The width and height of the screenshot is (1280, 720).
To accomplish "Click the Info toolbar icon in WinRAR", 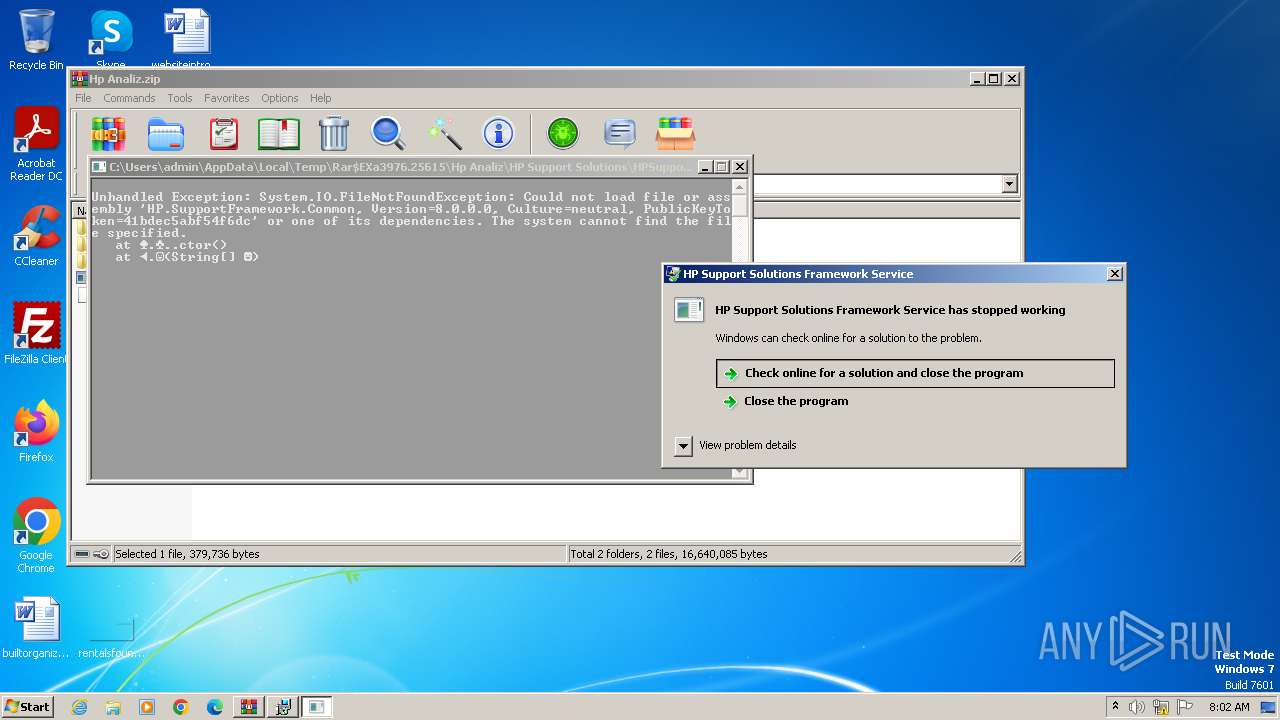I will click(498, 133).
